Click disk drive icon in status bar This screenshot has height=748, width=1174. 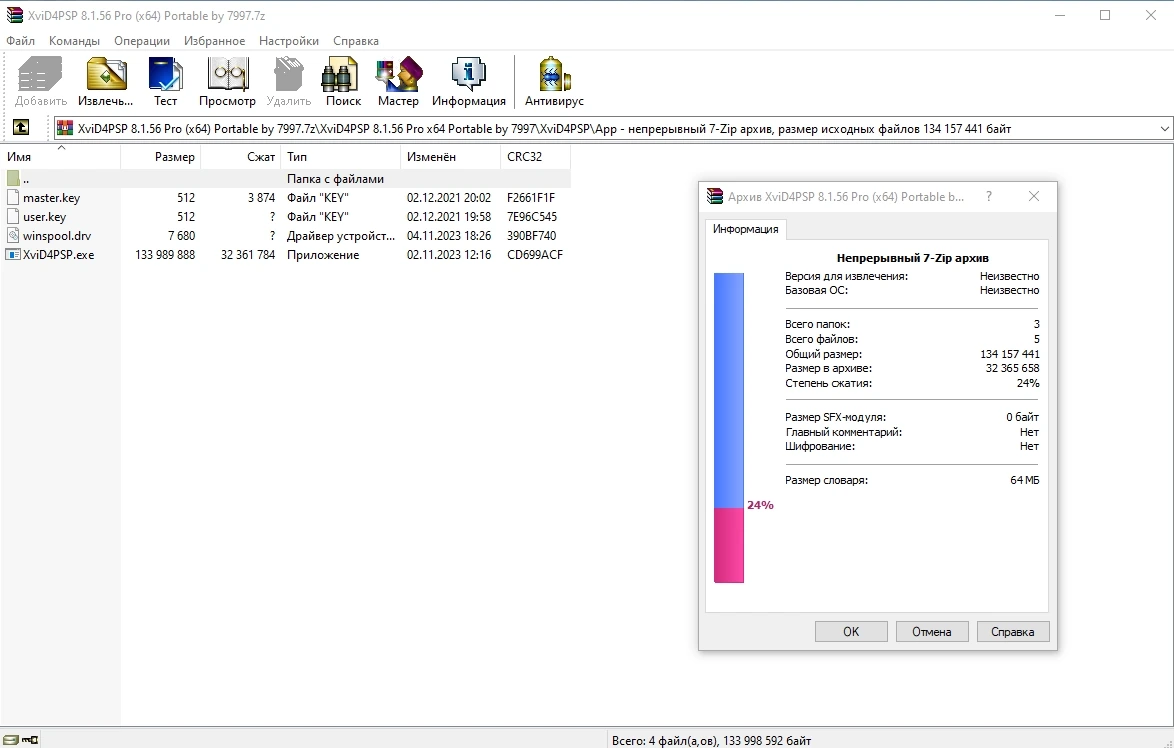(10, 740)
